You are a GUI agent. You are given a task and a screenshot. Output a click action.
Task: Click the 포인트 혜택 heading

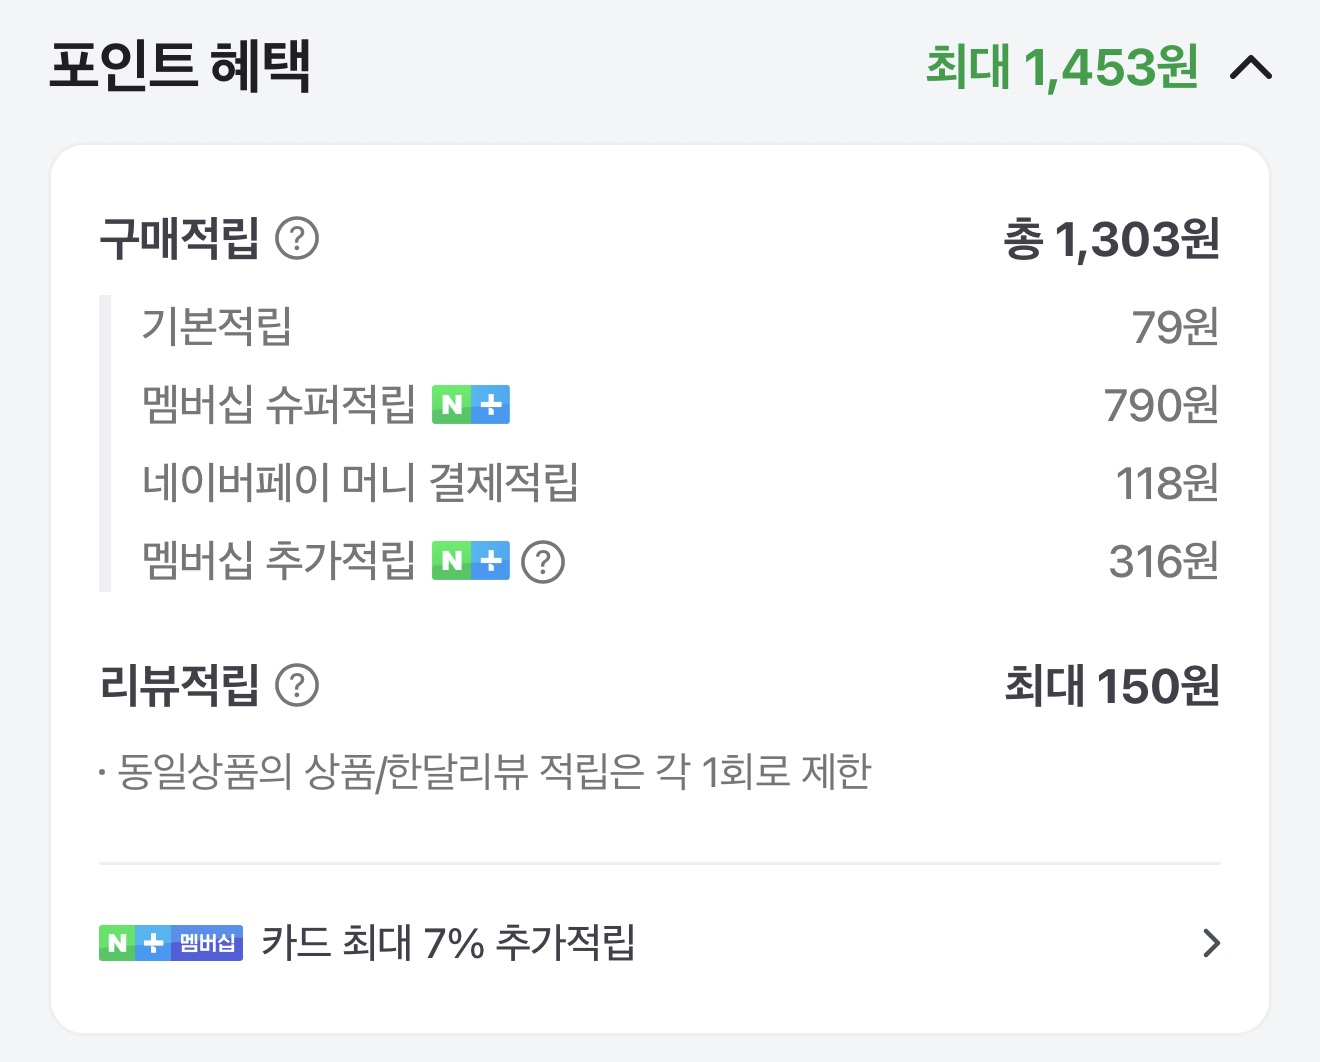pyautogui.click(x=180, y=66)
